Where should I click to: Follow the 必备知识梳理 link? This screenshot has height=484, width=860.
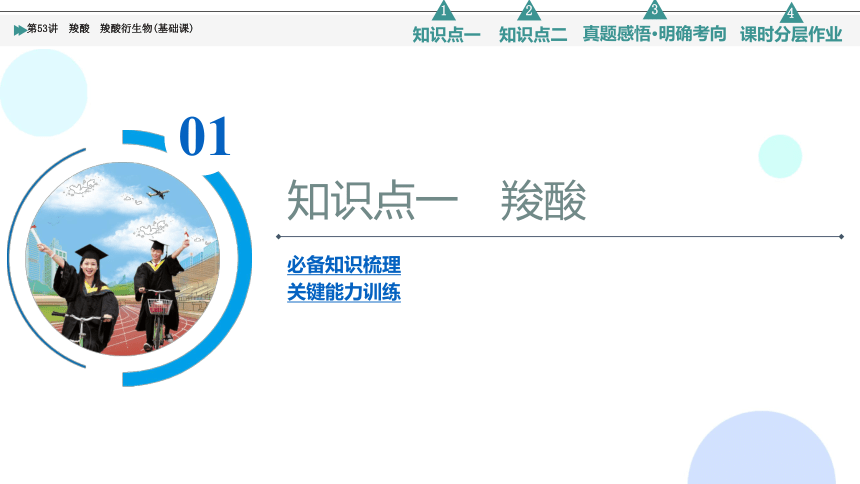click(x=344, y=265)
